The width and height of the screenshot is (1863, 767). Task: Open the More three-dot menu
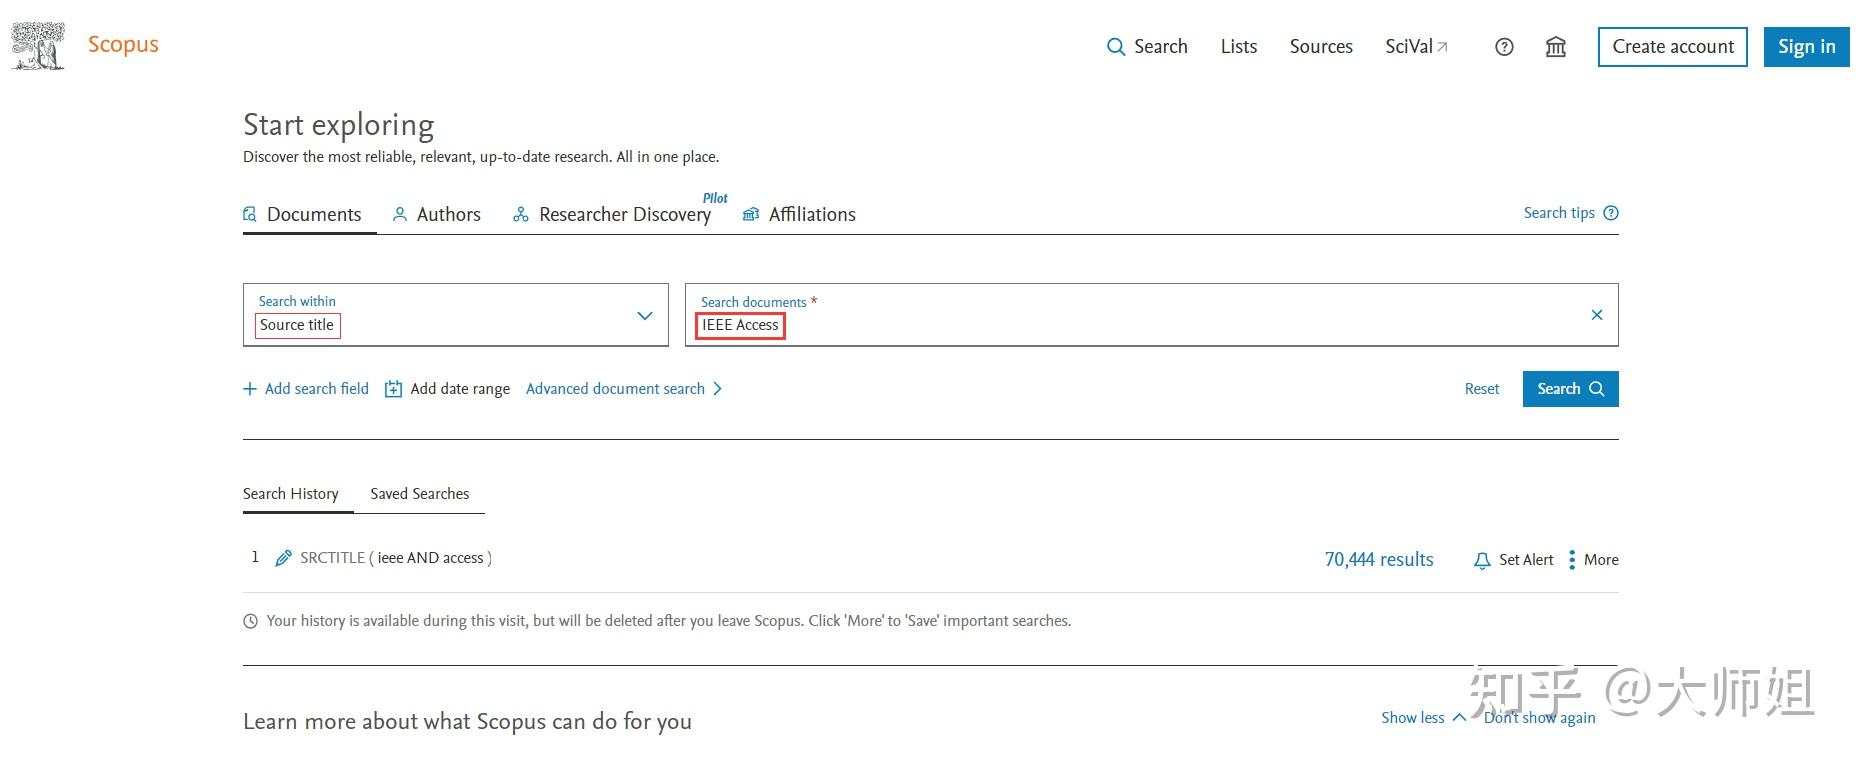tap(1573, 560)
